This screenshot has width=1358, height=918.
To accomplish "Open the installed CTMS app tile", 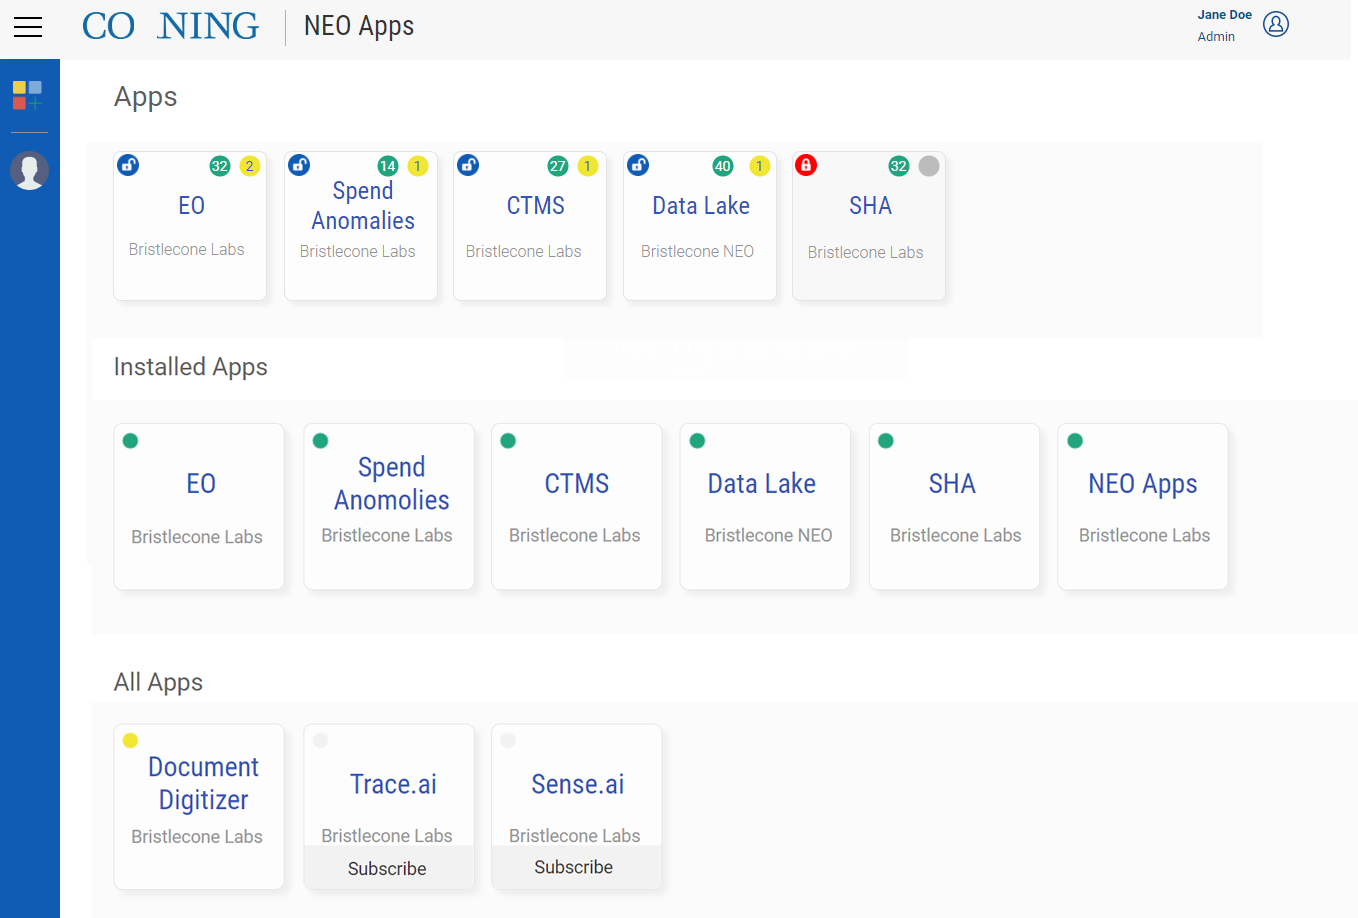I will [x=576, y=506].
